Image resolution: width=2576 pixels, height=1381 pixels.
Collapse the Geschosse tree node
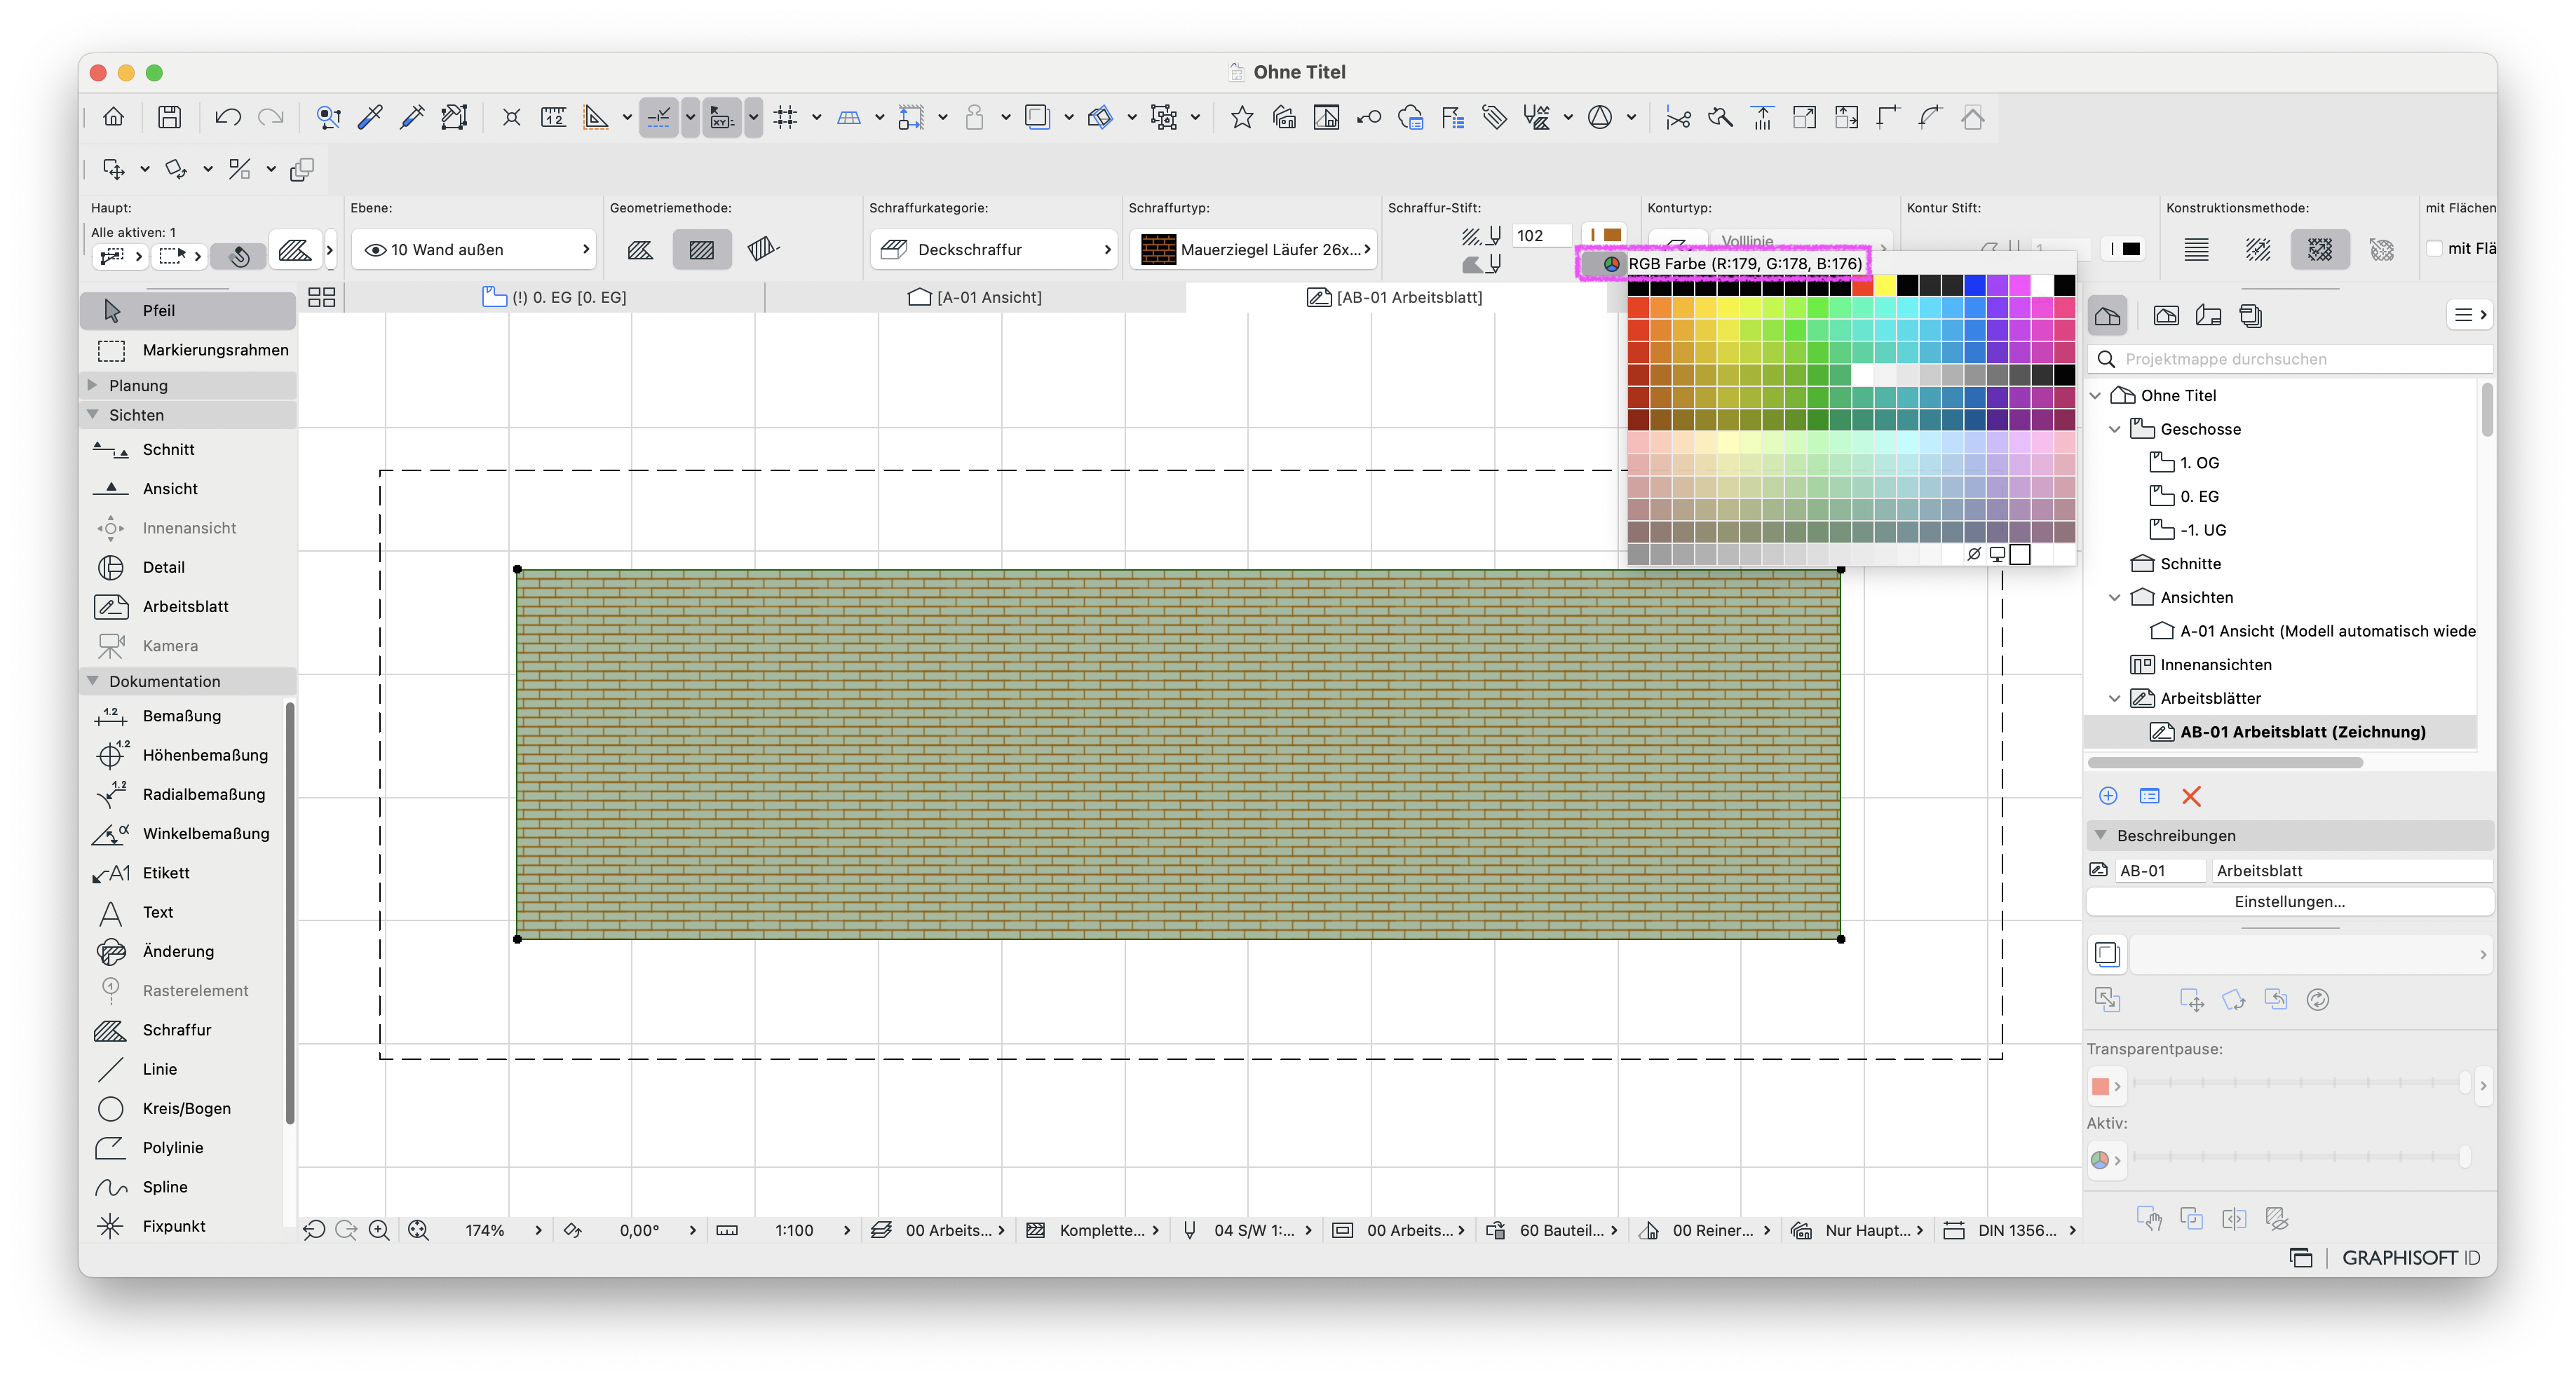[x=2115, y=429]
